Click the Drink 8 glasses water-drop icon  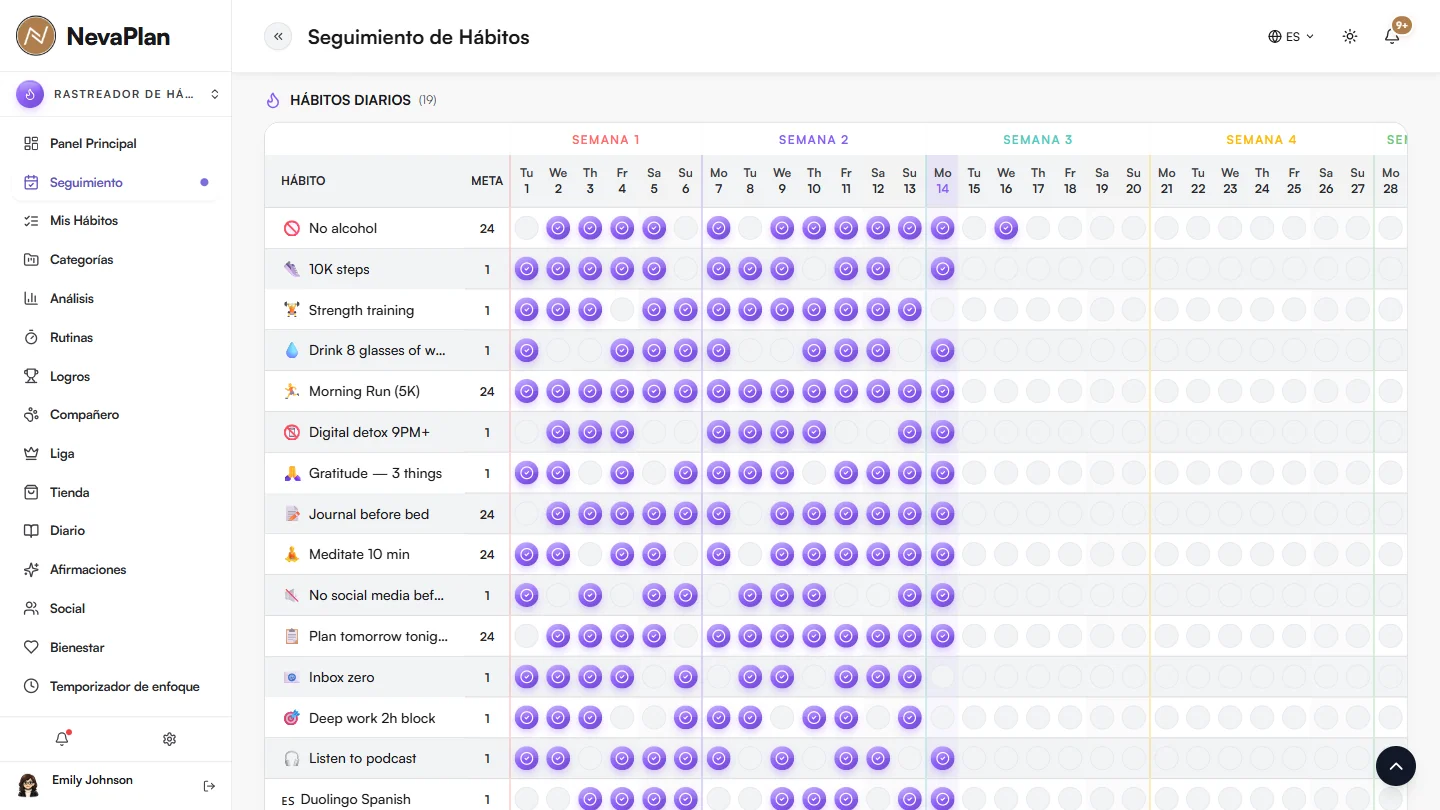292,351
